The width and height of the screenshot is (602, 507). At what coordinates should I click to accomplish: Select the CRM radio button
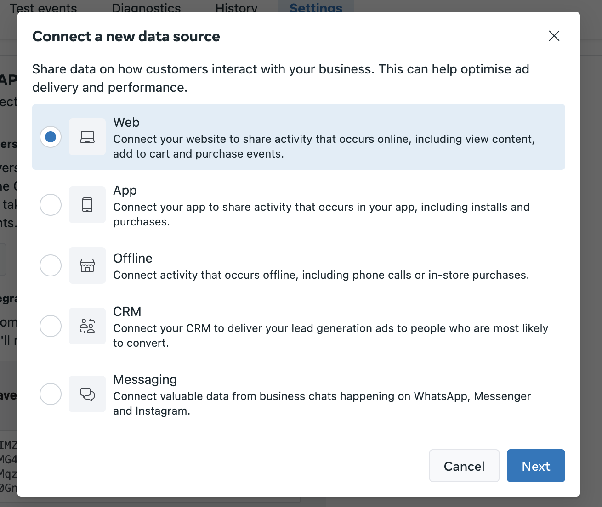coord(50,326)
